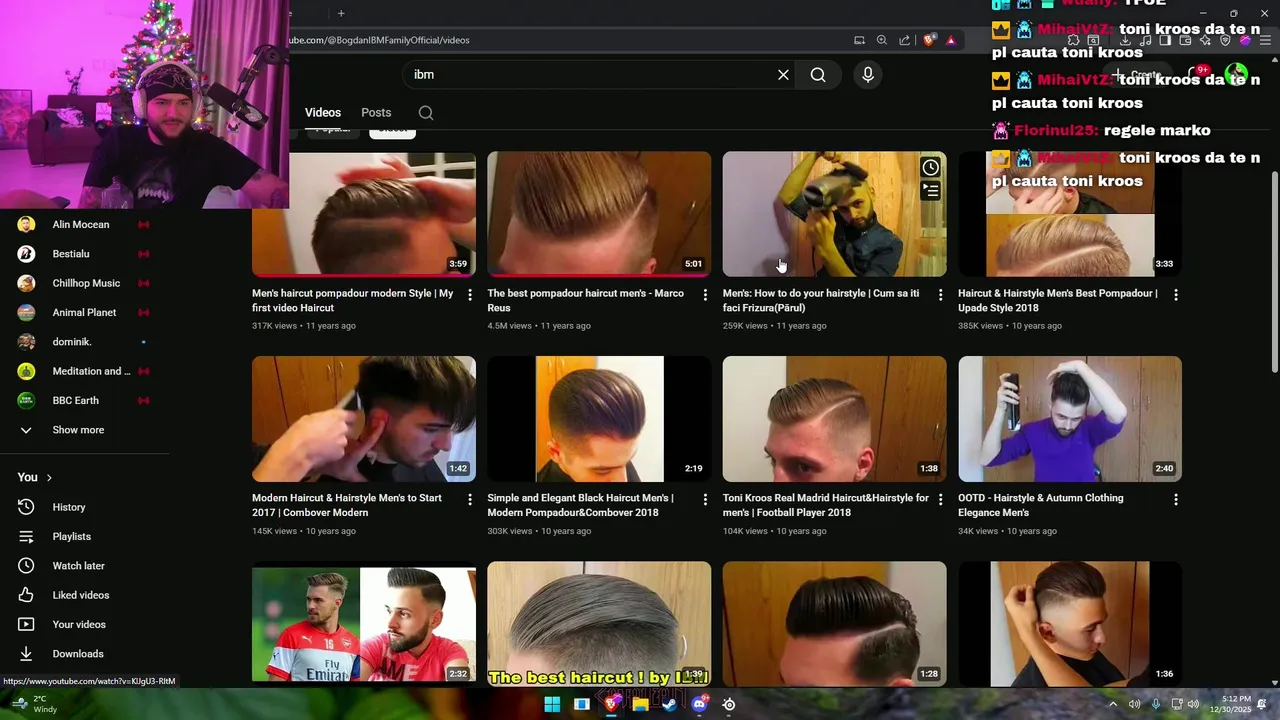Add 'How to do your hairstyle' to Watch later
The image size is (1280, 720).
(931, 167)
